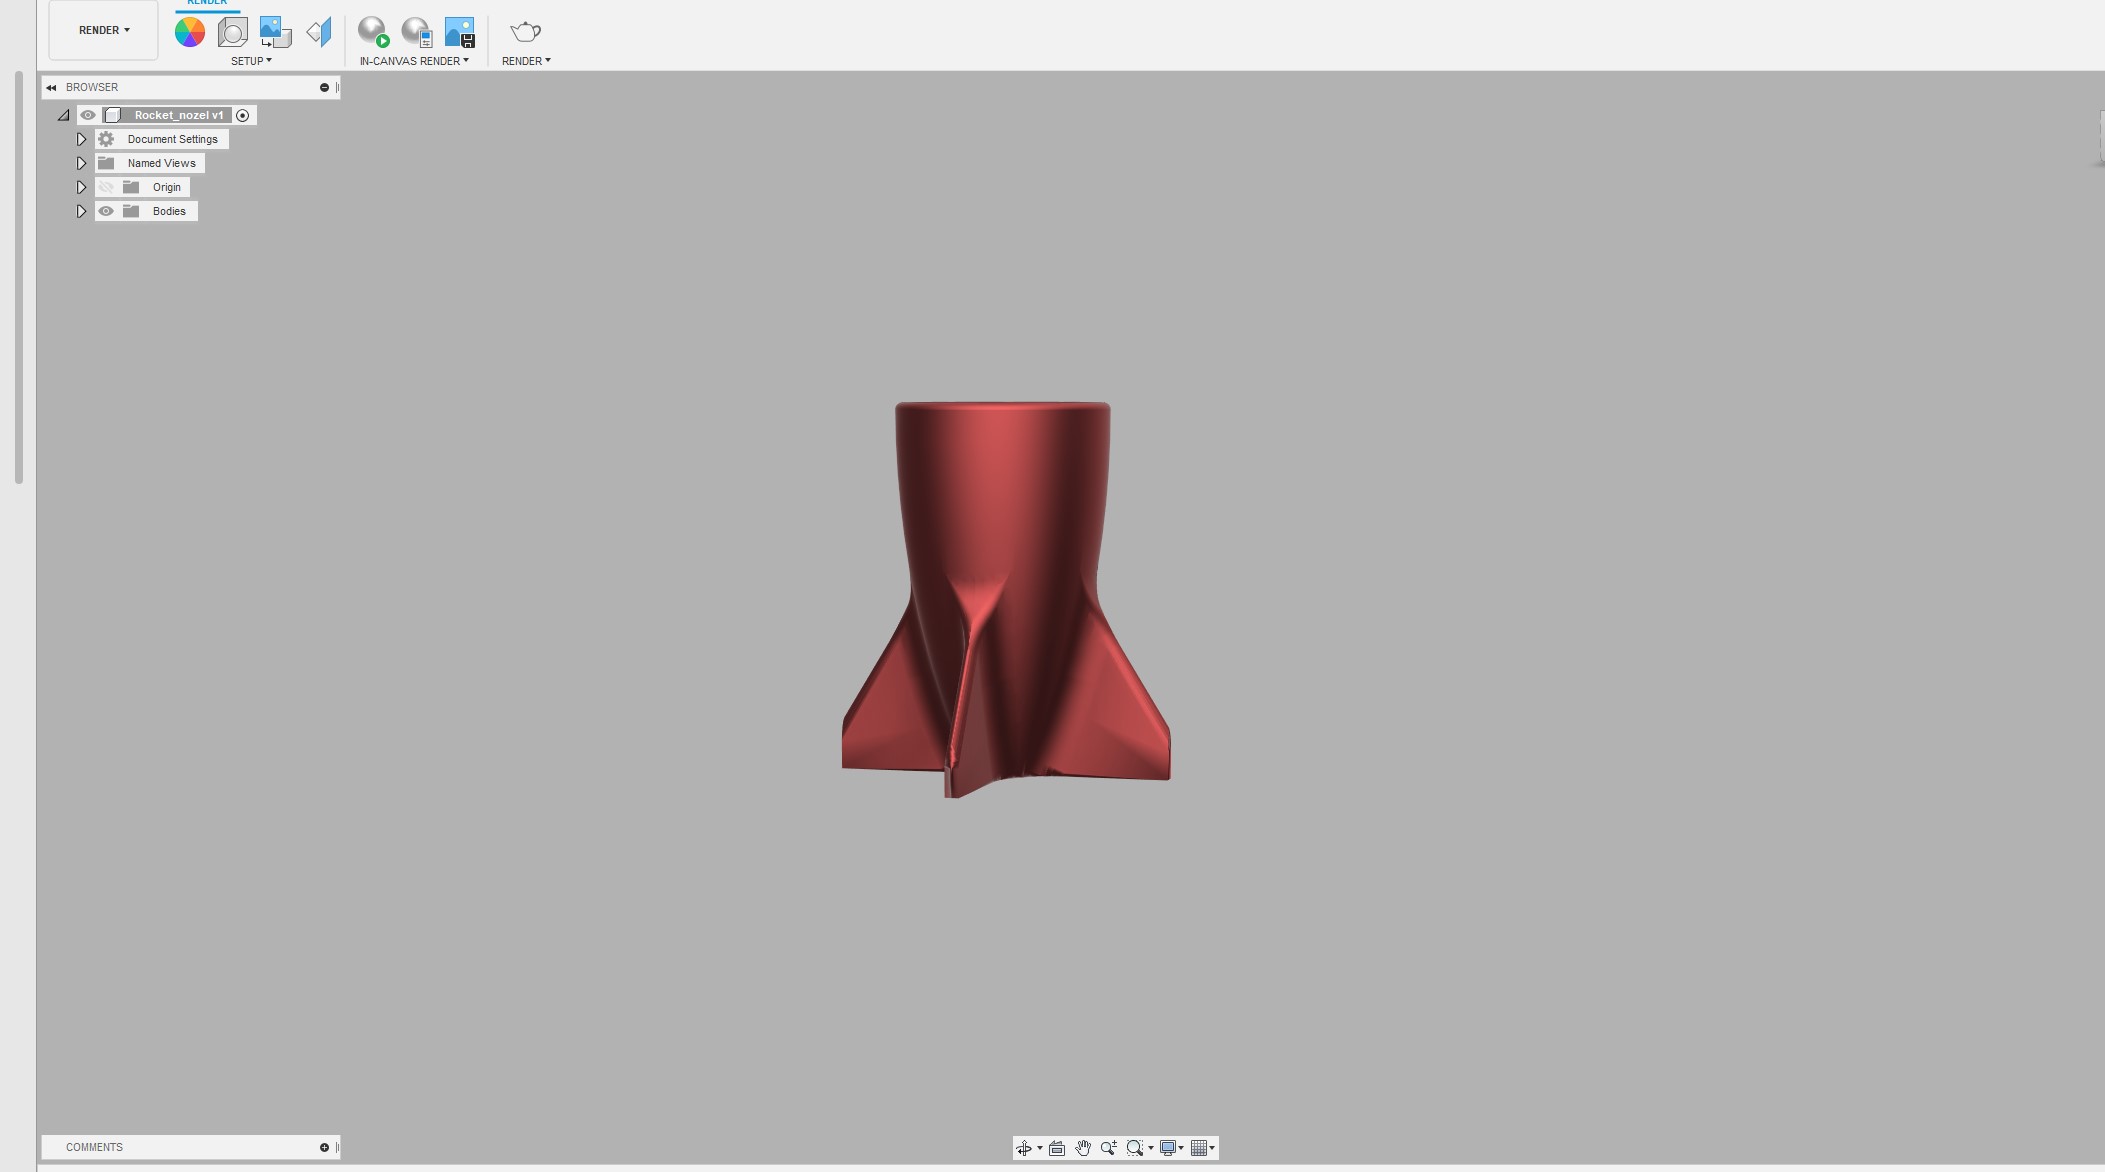
Task: Select the Bodies label
Action: click(169, 211)
